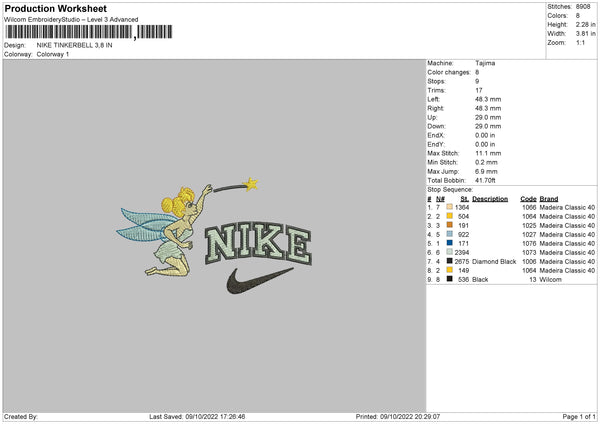The image size is (600, 424).
Task: Click the Diamond Black color swatch
Action: click(449, 261)
